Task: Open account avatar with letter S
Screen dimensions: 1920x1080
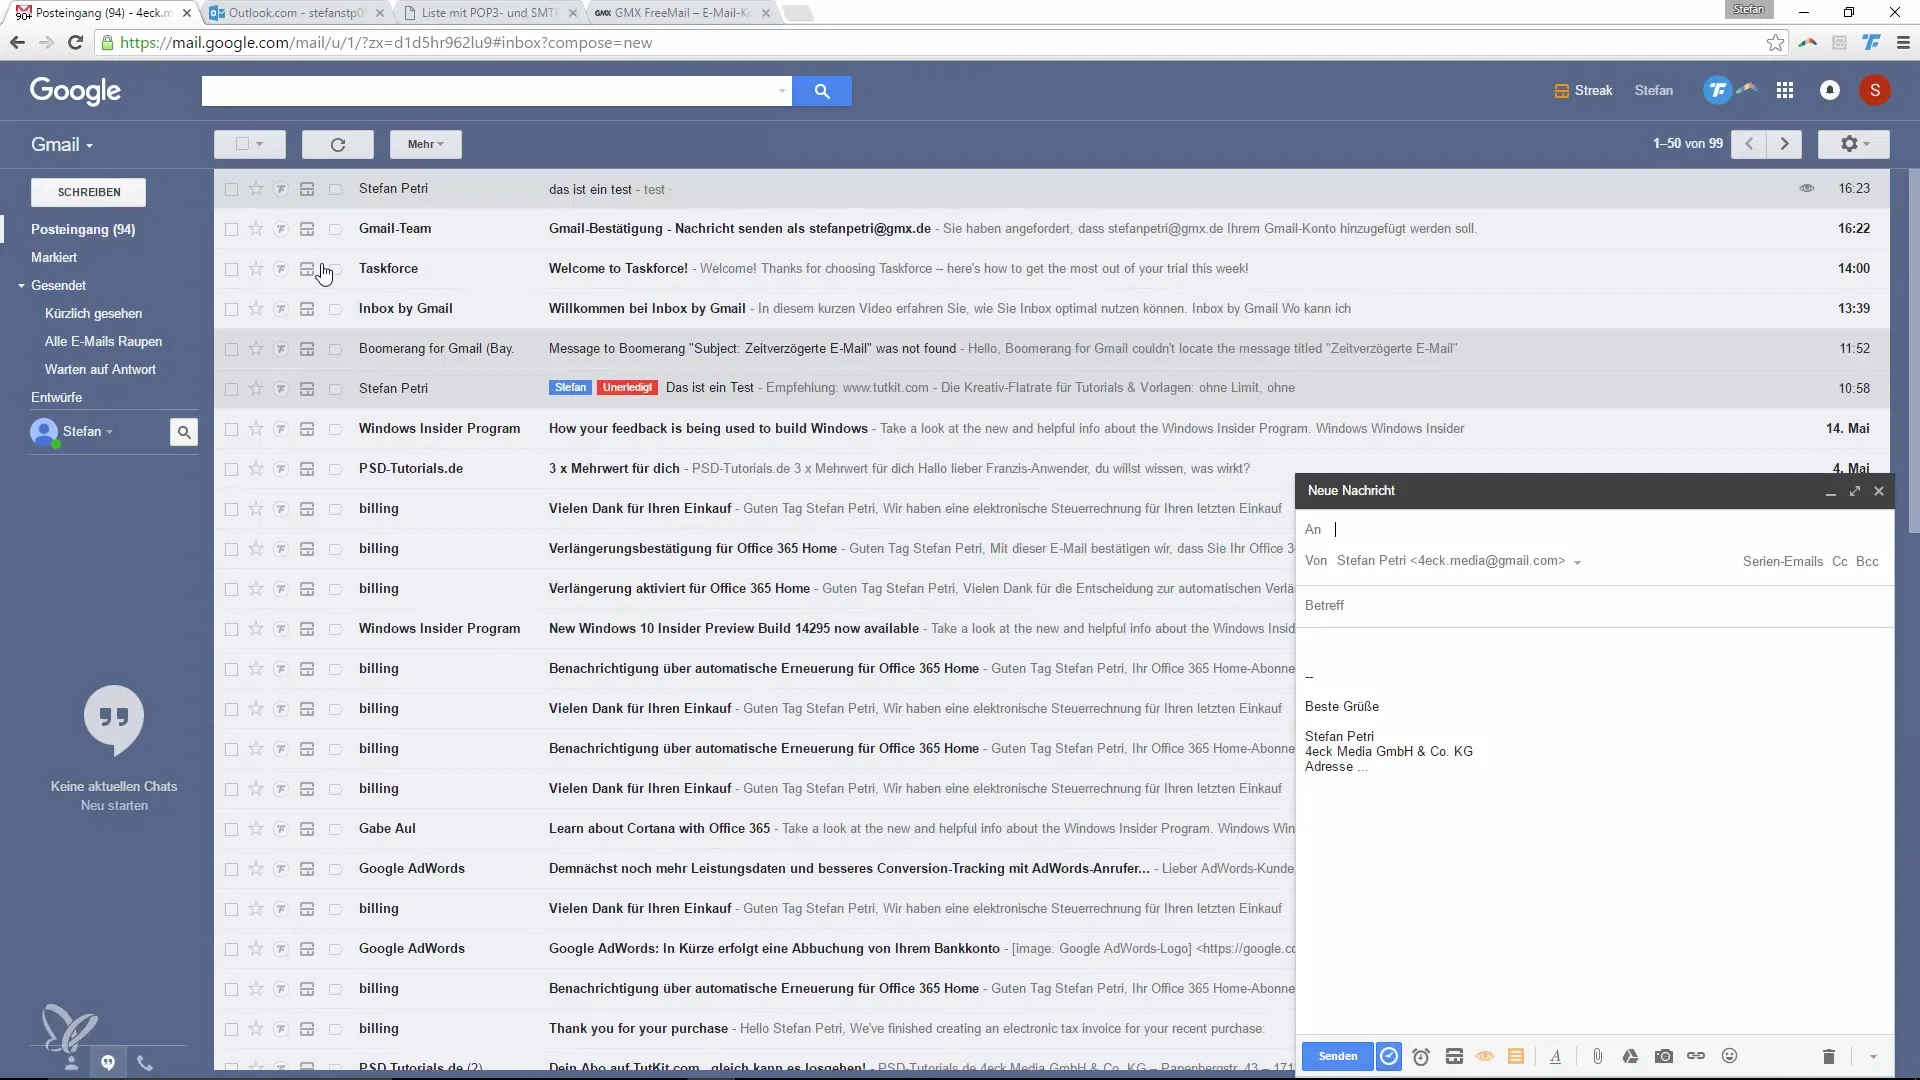Action: click(1875, 91)
